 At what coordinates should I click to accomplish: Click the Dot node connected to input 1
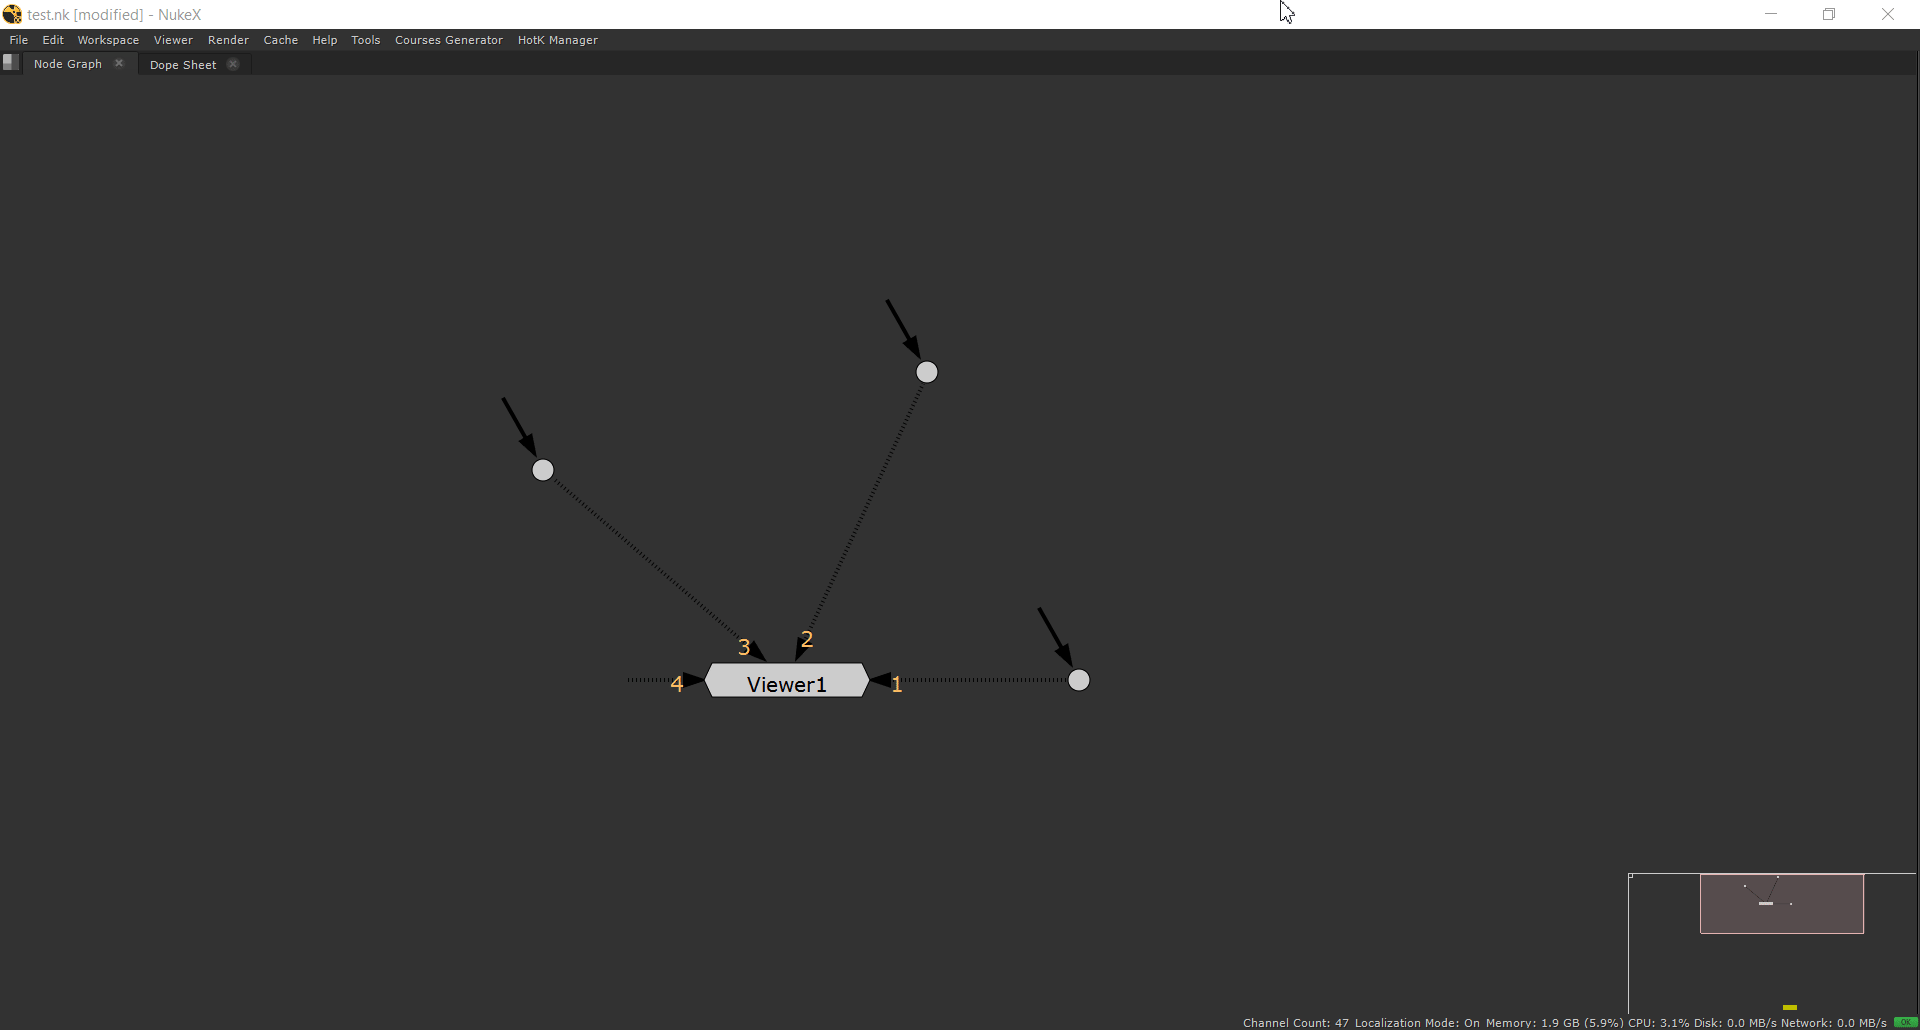(1079, 679)
